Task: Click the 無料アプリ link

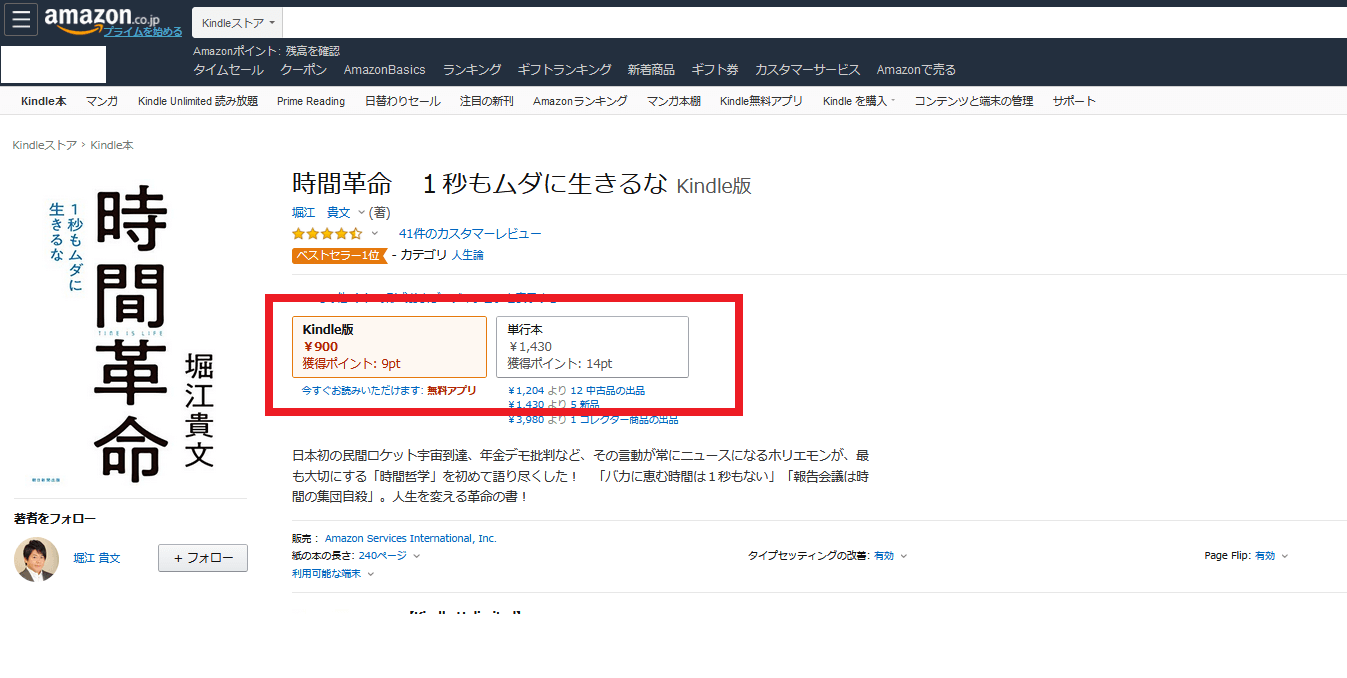Action: (x=452, y=390)
